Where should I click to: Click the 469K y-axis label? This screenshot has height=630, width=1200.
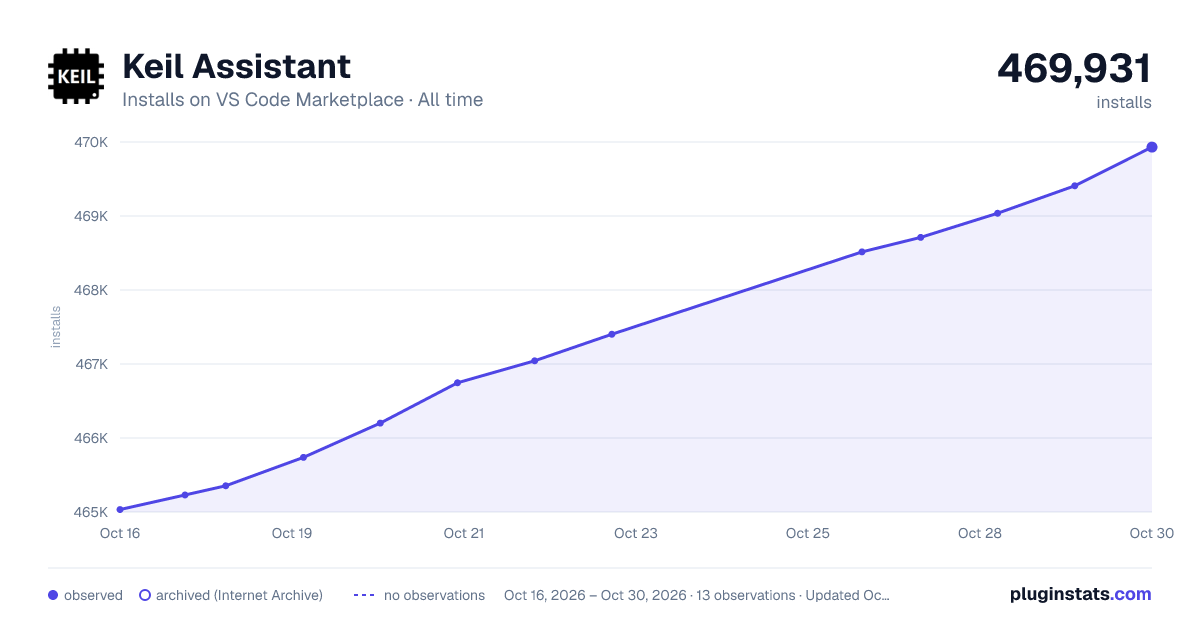[x=91, y=216]
